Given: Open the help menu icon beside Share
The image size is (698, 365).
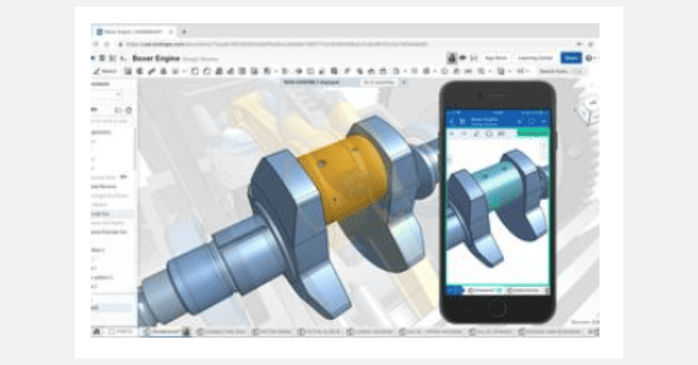Looking at the screenshot, I should pyautogui.click(x=589, y=58).
